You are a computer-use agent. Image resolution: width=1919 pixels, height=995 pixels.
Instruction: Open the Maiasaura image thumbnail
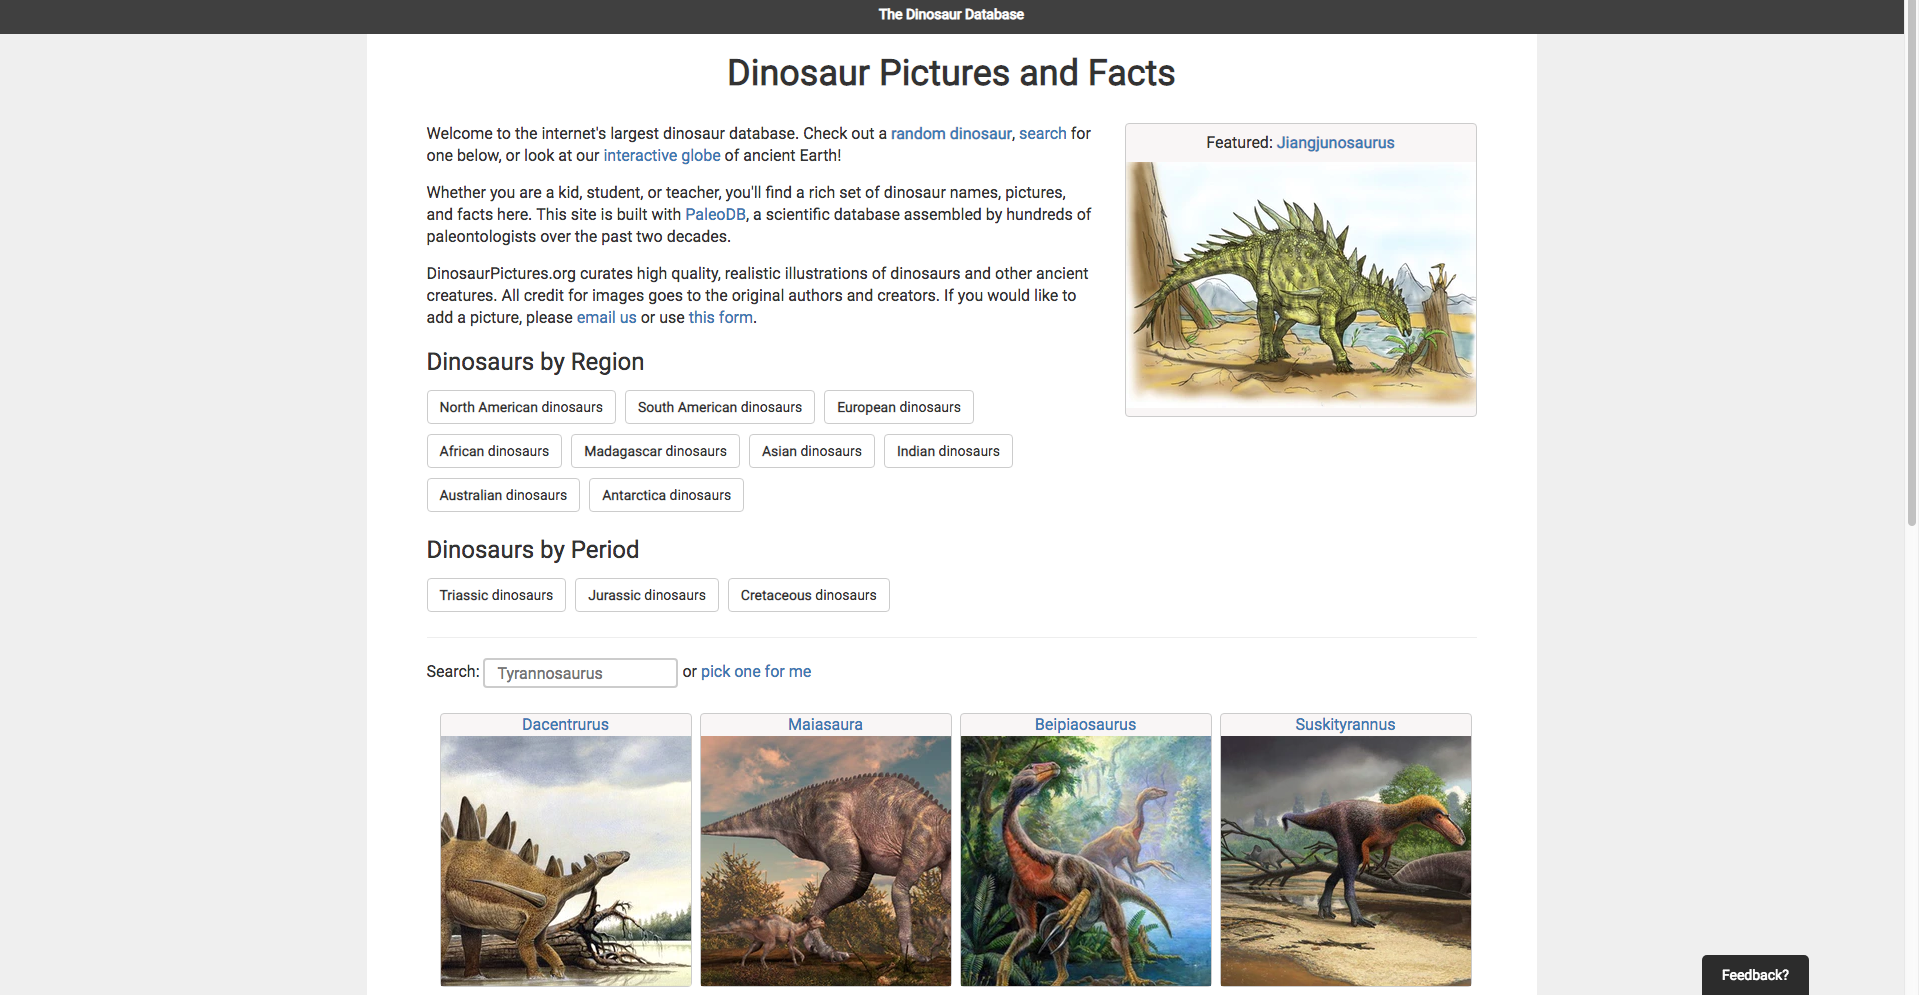tap(825, 860)
